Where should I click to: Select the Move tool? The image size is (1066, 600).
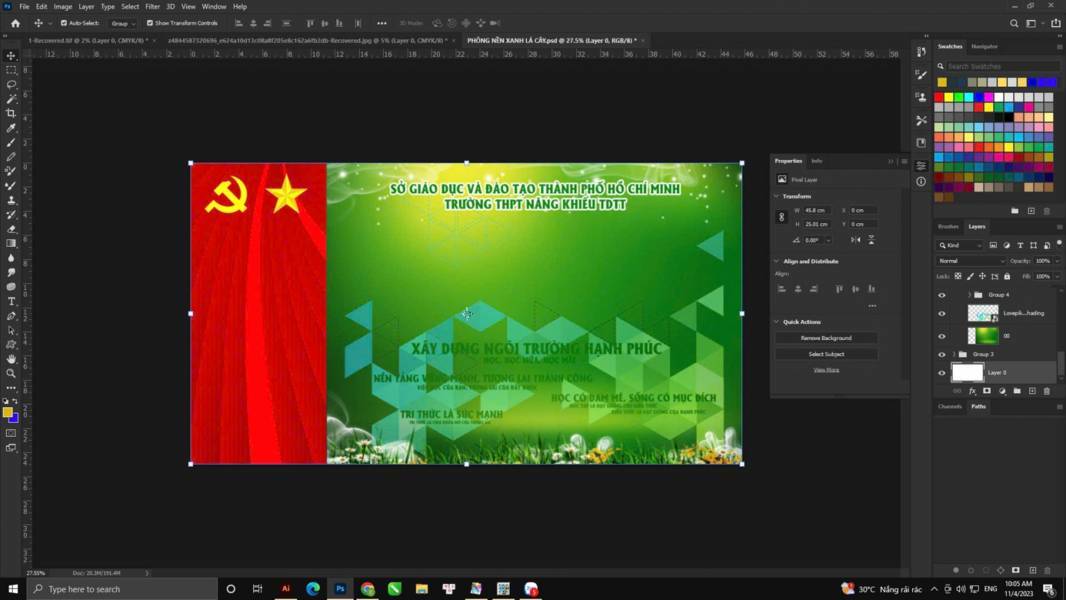pos(11,56)
